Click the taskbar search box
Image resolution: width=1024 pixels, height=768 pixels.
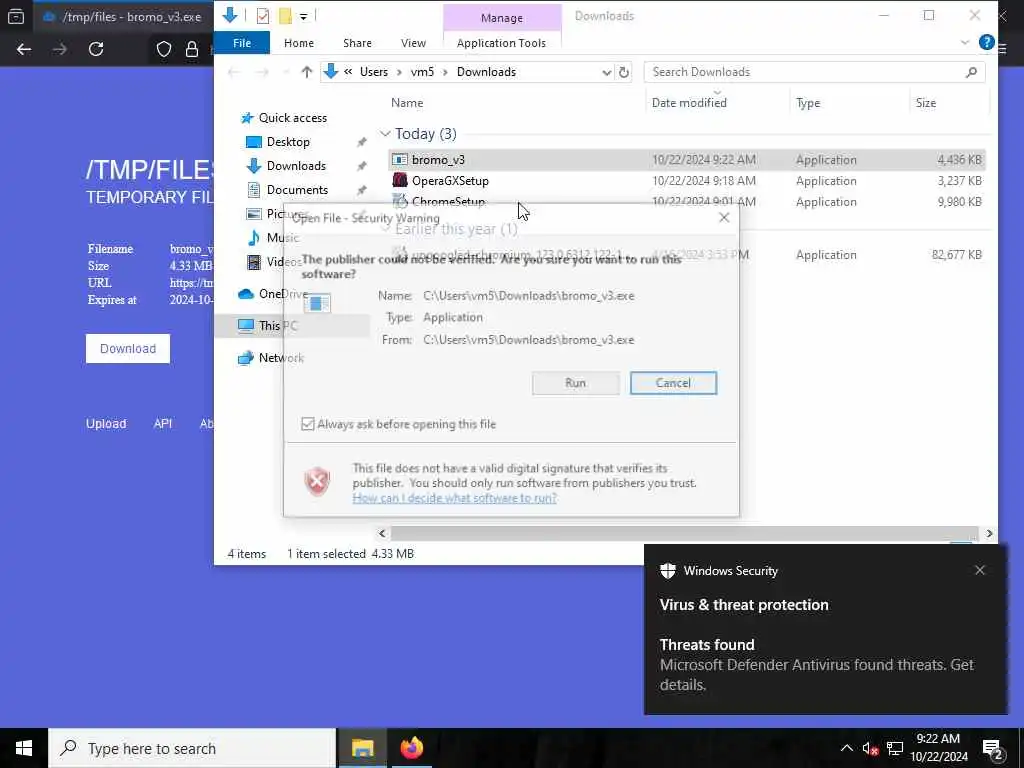pyautogui.click(x=192, y=748)
